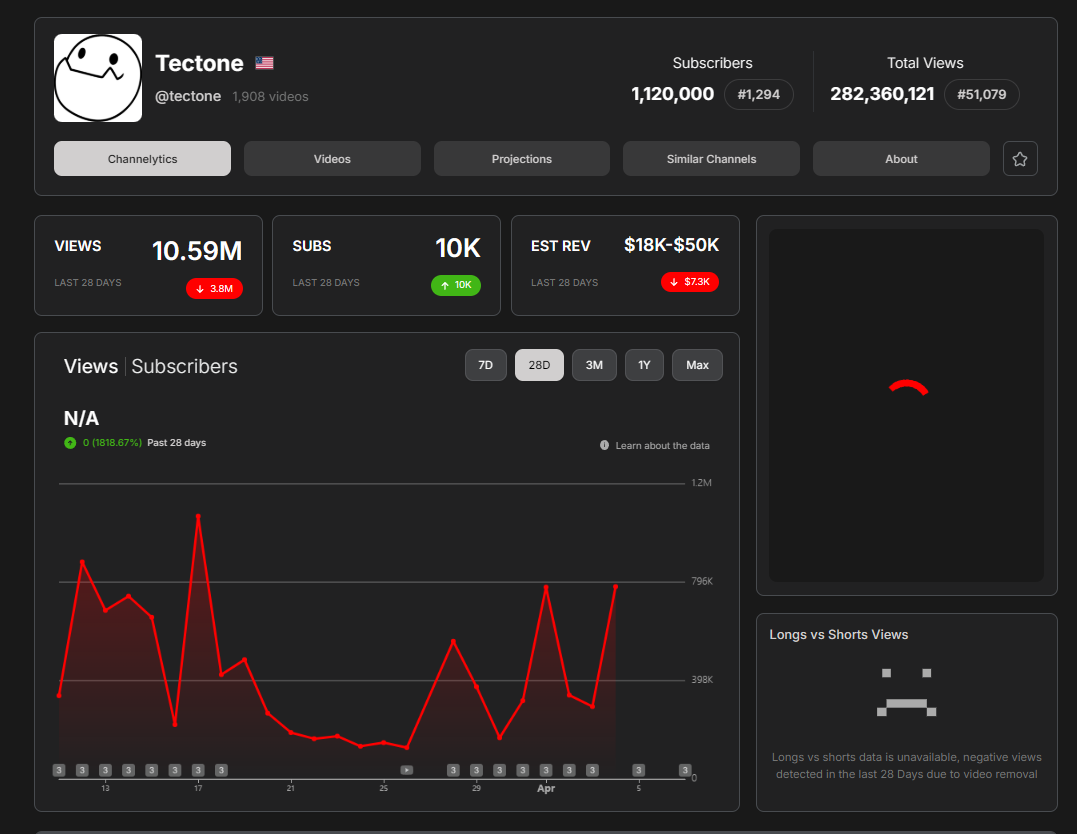Open the About tab

pos(901,159)
